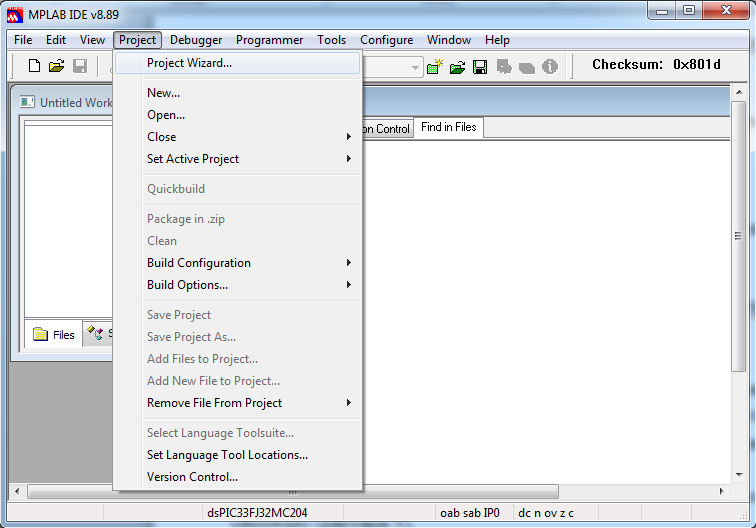Select the Files tab with folder icon
This screenshot has width=756, height=528.
pos(54,334)
